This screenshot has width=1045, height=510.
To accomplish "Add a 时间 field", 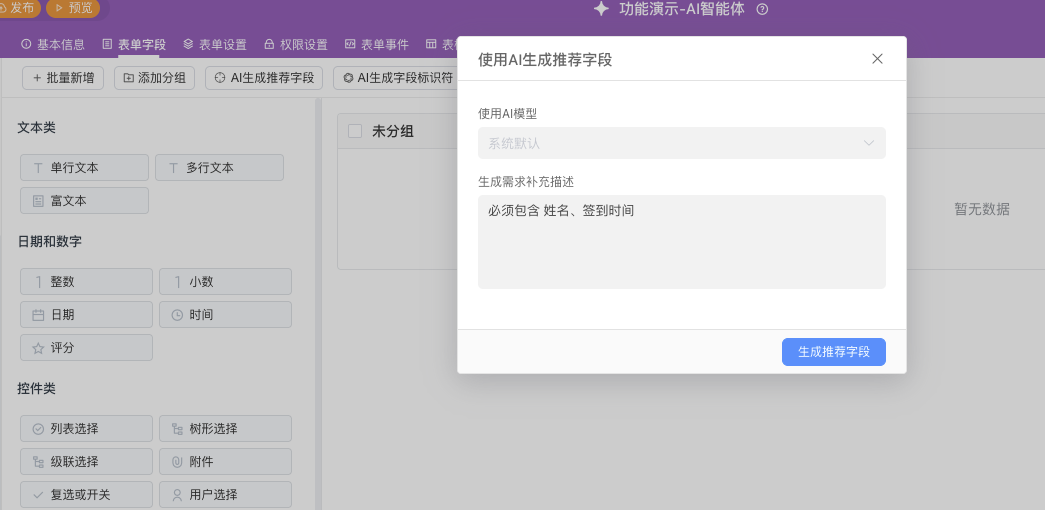I will [x=225, y=315].
